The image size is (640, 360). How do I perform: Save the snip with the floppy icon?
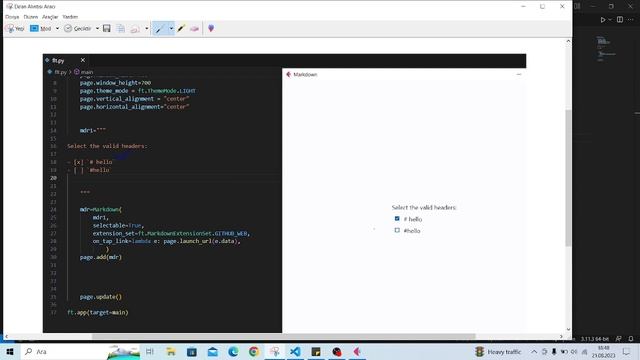pos(107,29)
